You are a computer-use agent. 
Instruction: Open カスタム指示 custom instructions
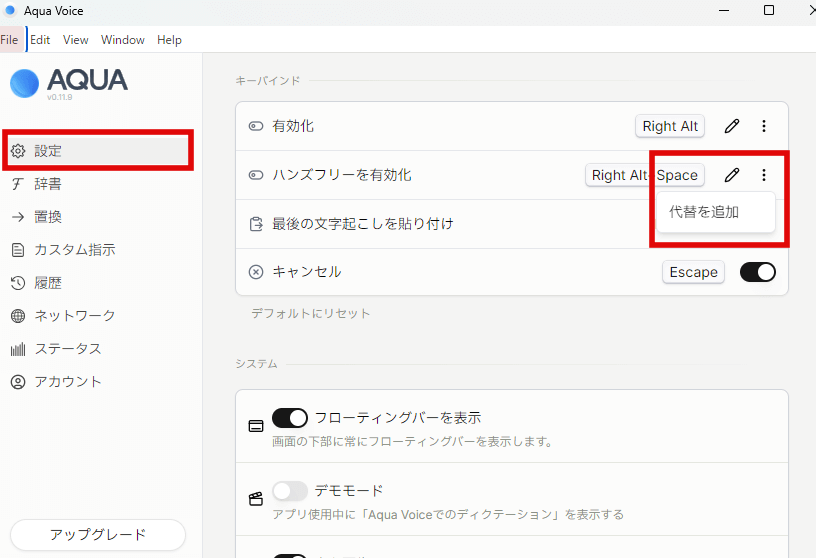74,250
